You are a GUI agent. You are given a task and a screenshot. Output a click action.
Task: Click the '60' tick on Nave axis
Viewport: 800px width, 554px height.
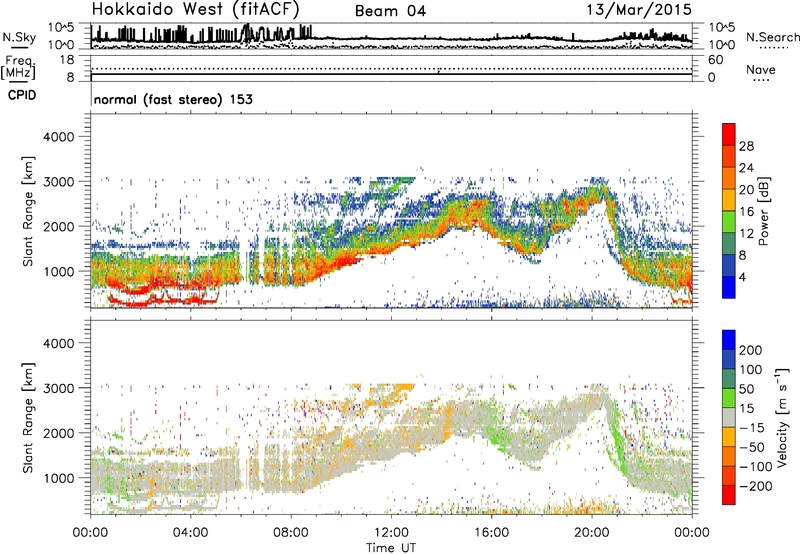[715, 60]
